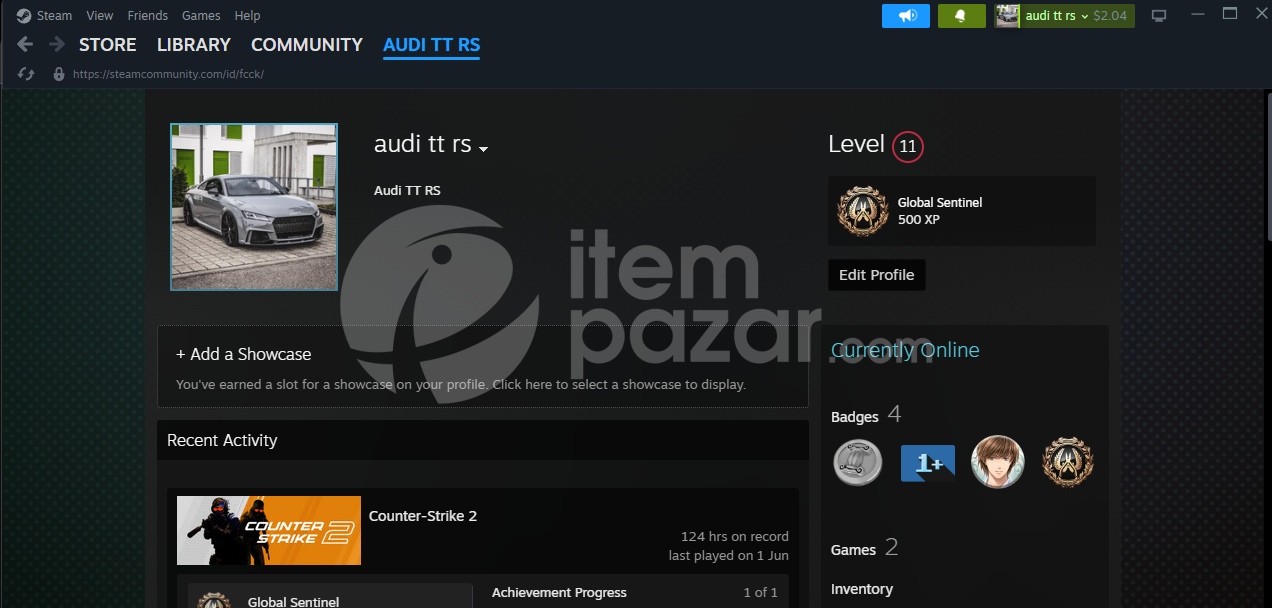Viewport: 1272px width, 608px height.
Task: Click the padlock icon beside the URL
Action: pyautogui.click(x=59, y=74)
